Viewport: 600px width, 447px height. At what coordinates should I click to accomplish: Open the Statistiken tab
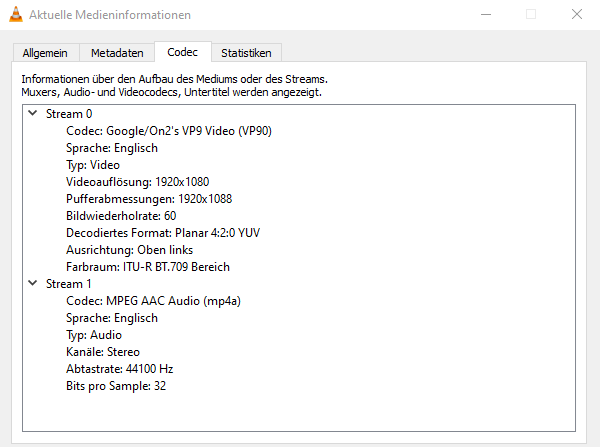(x=246, y=53)
